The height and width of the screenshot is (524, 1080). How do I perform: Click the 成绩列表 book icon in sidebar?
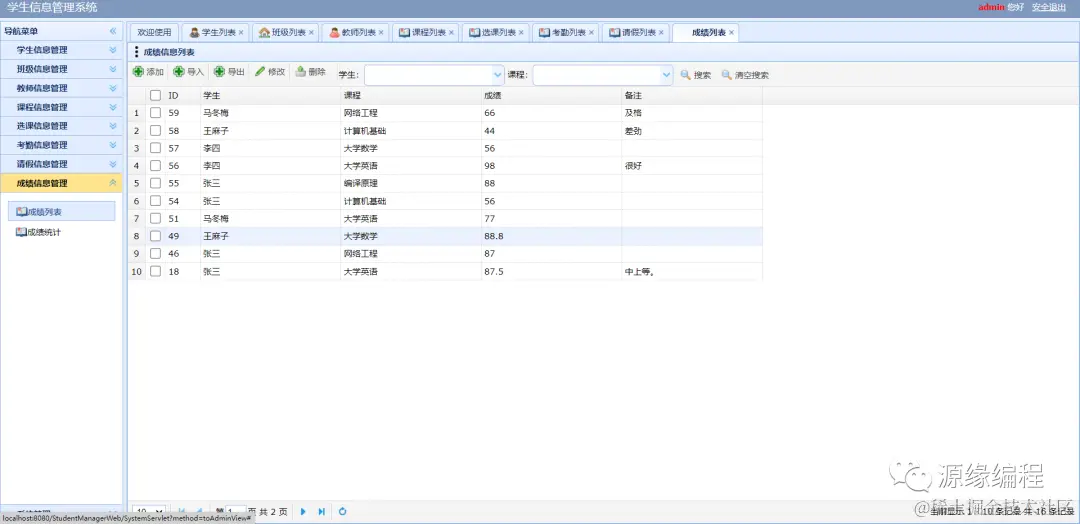coord(21,211)
